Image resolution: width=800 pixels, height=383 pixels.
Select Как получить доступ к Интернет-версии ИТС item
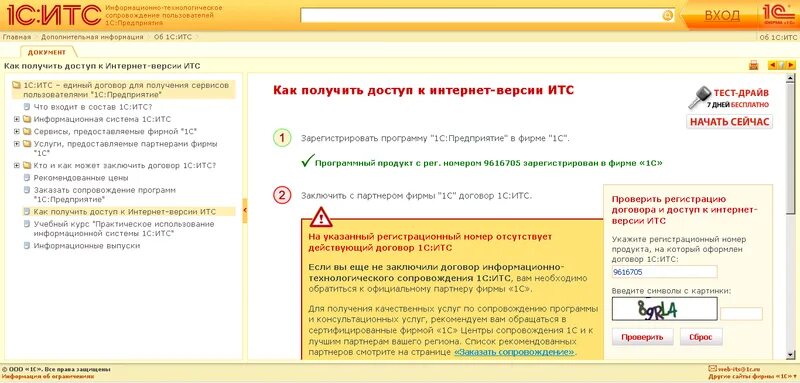pos(124,212)
